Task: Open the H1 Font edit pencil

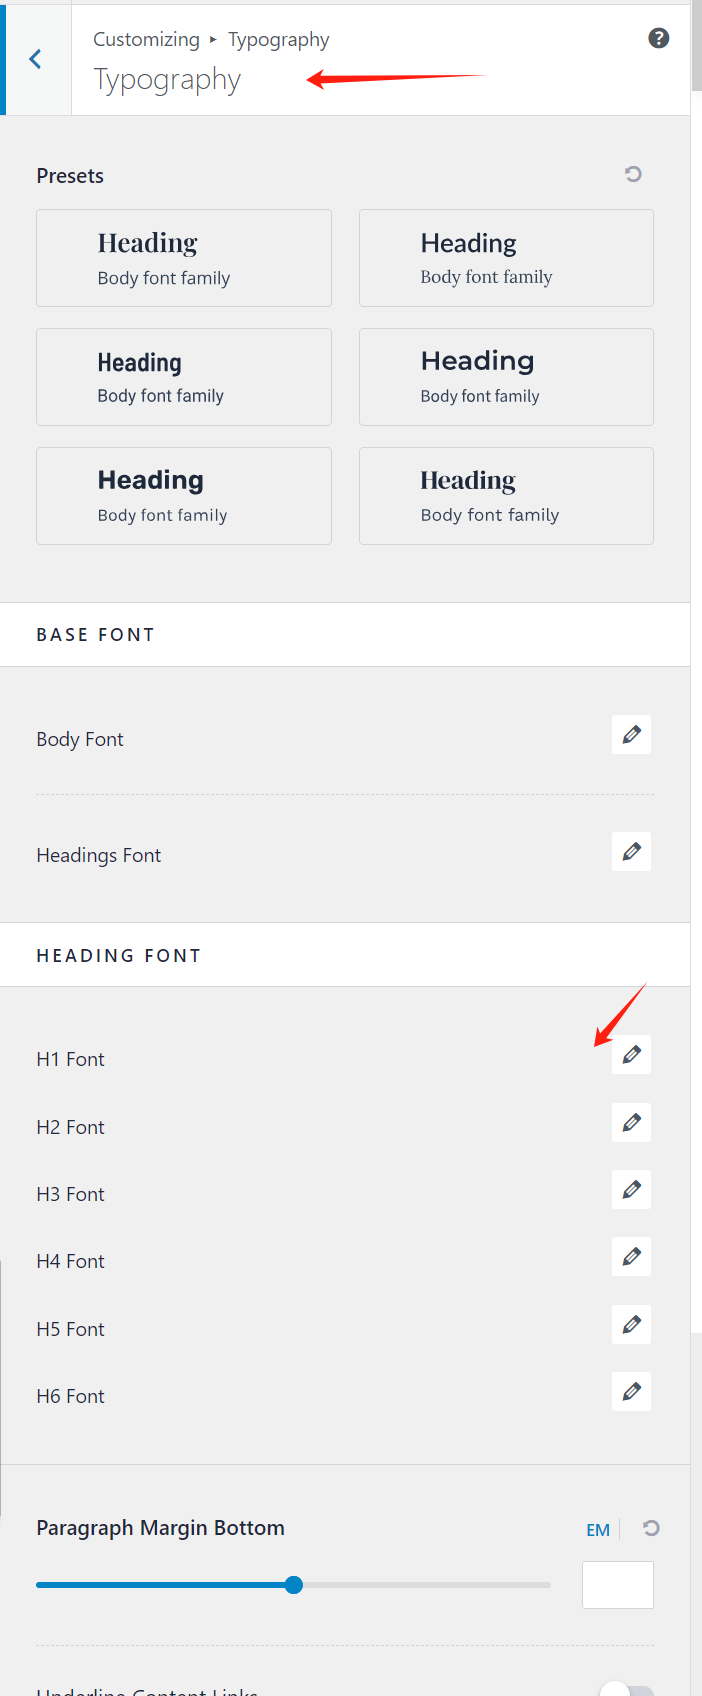Action: 631,1055
